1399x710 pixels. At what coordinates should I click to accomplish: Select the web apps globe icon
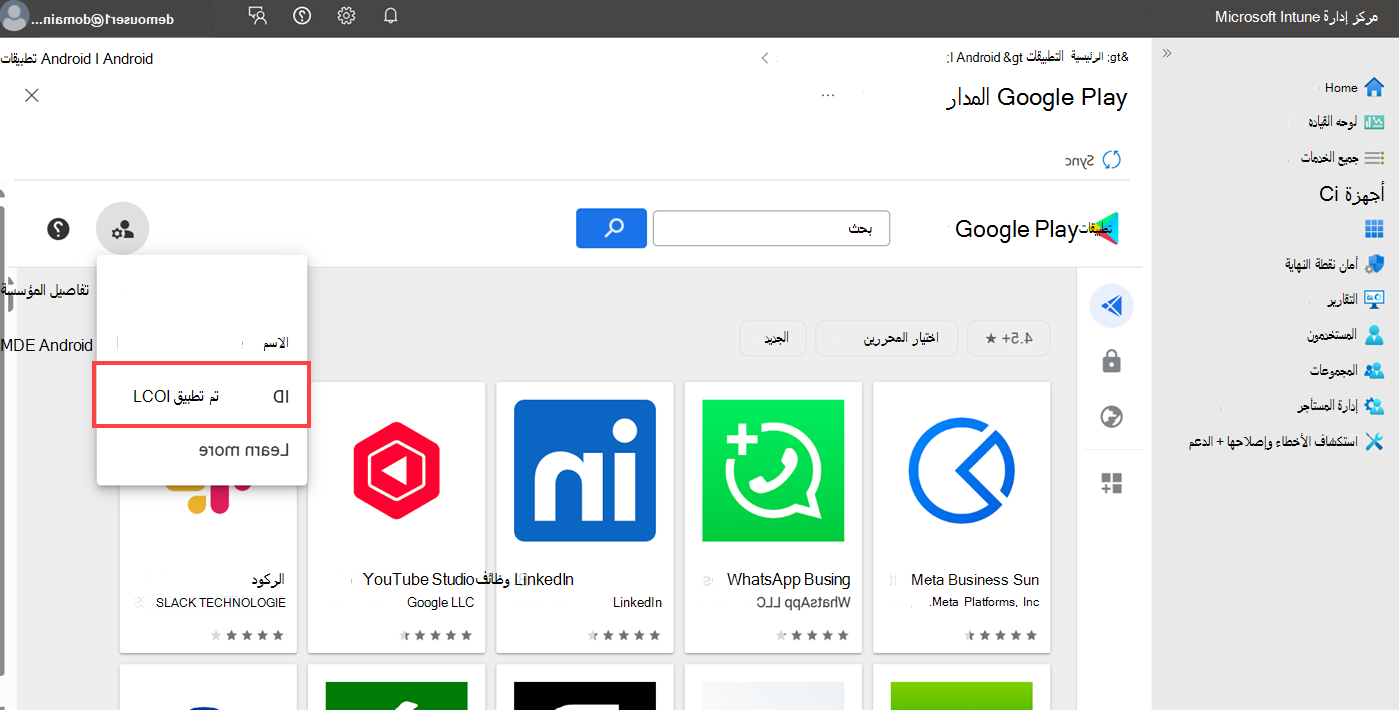click(1111, 417)
